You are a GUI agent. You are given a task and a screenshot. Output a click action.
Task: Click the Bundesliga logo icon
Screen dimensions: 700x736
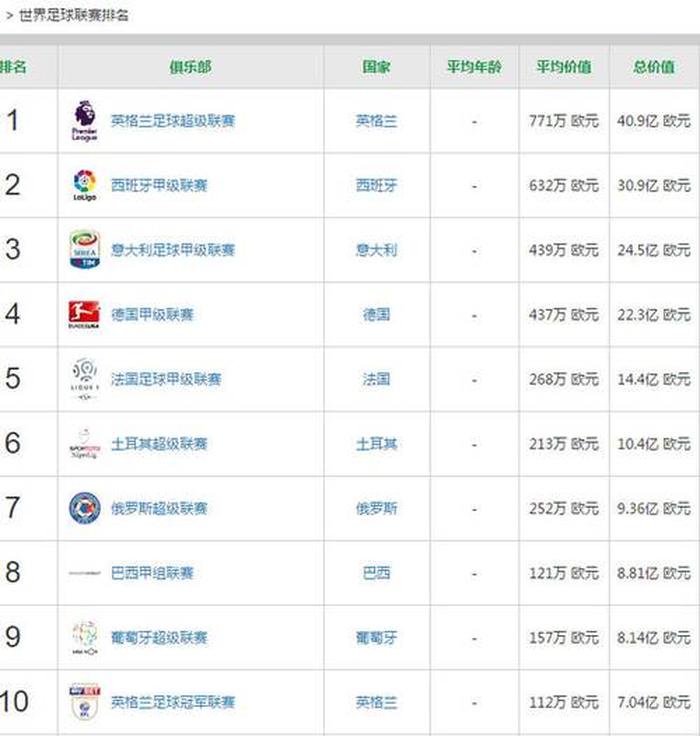tap(85, 314)
